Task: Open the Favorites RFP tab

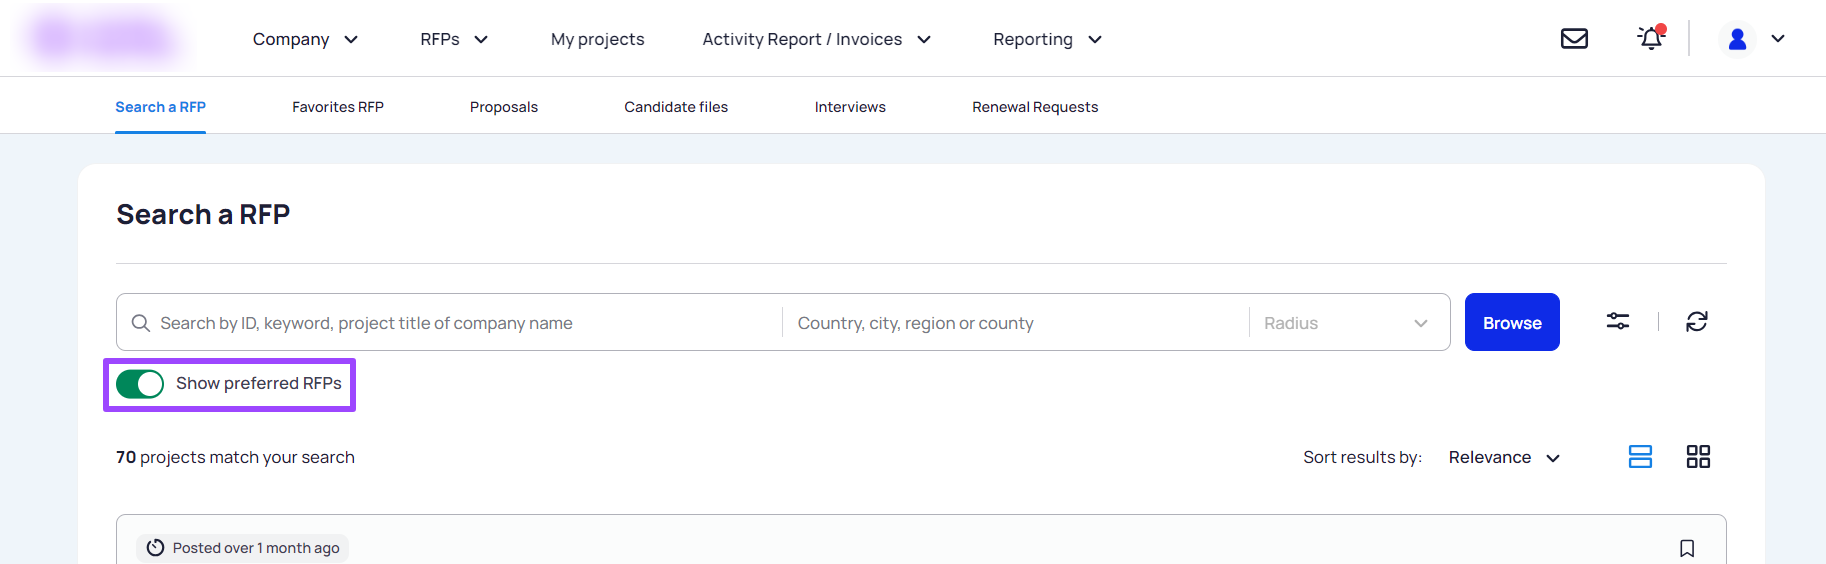Action: [338, 107]
